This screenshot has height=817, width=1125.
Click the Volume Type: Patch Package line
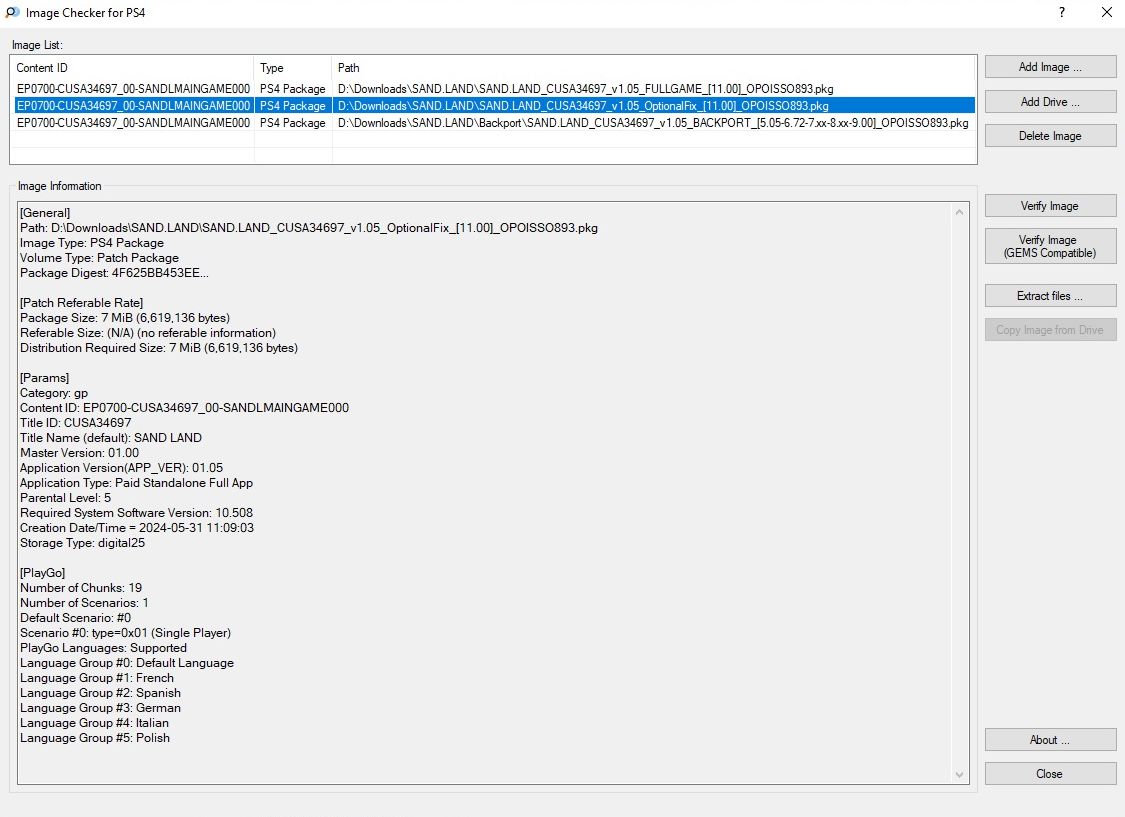point(99,258)
